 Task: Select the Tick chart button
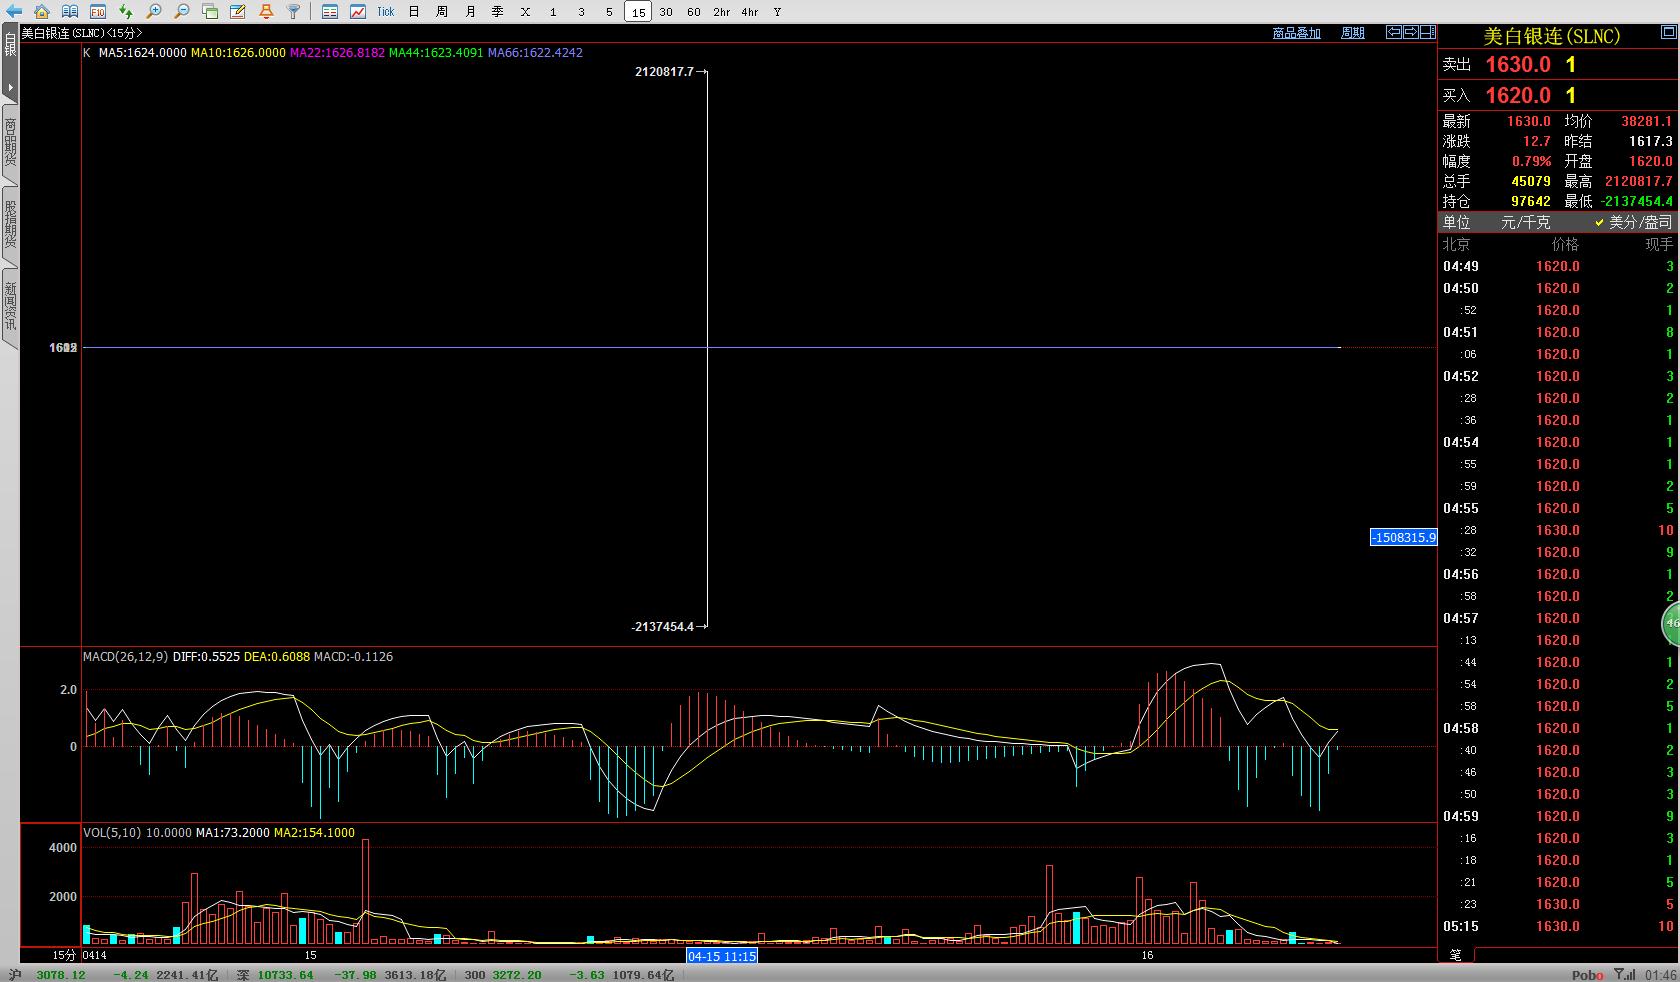tap(386, 12)
